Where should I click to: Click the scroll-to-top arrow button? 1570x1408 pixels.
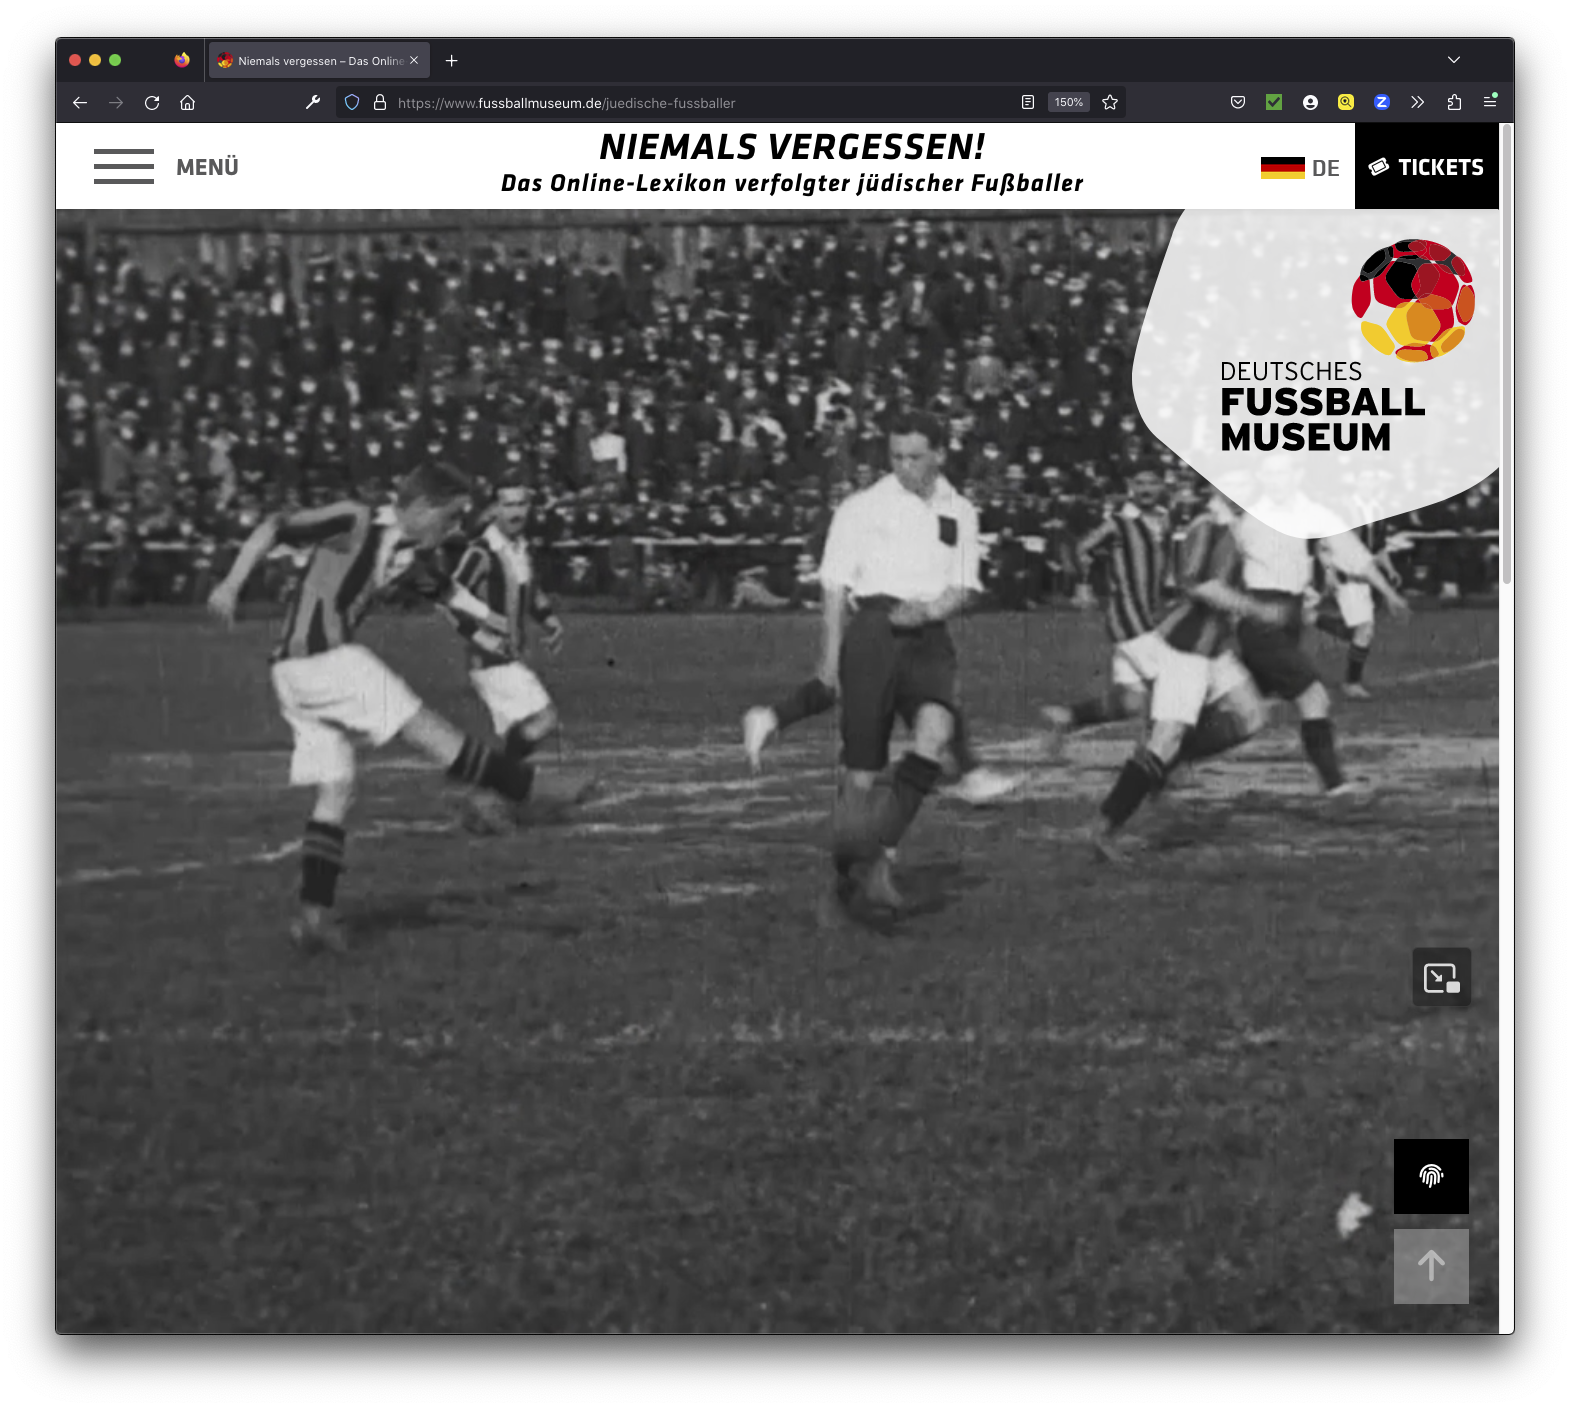pyautogui.click(x=1431, y=1266)
